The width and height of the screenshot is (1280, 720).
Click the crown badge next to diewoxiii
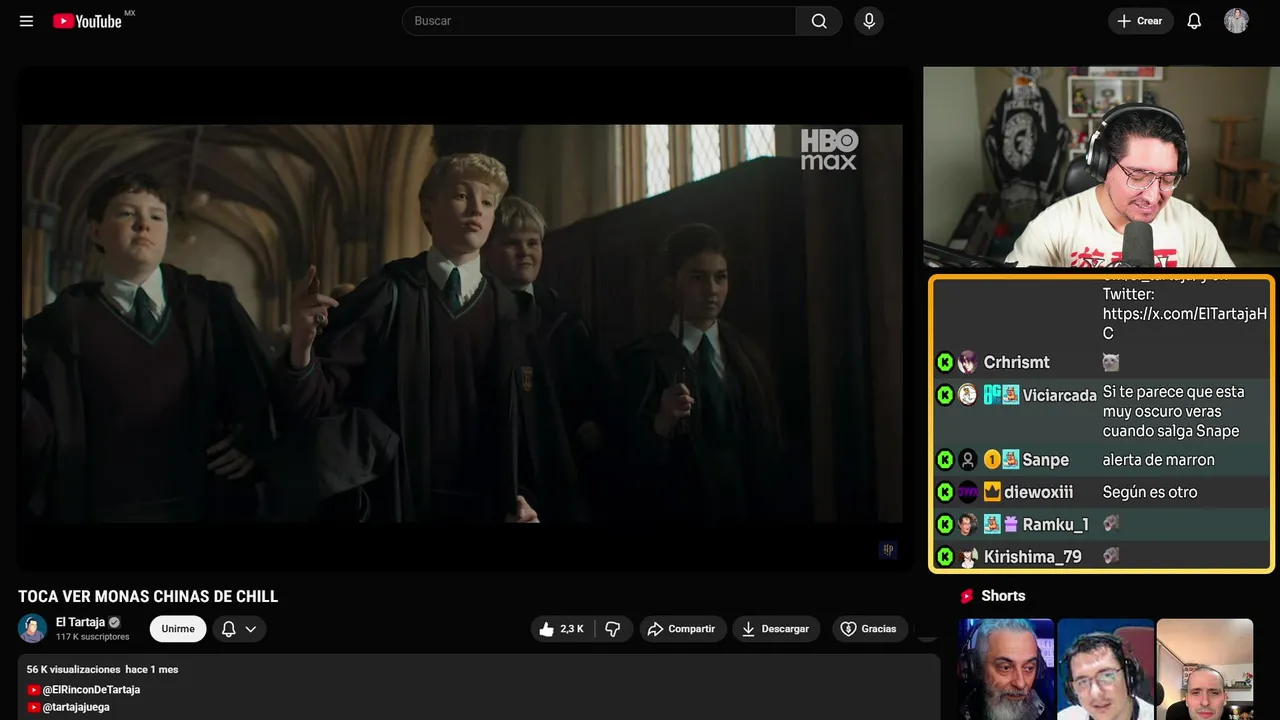click(992, 492)
